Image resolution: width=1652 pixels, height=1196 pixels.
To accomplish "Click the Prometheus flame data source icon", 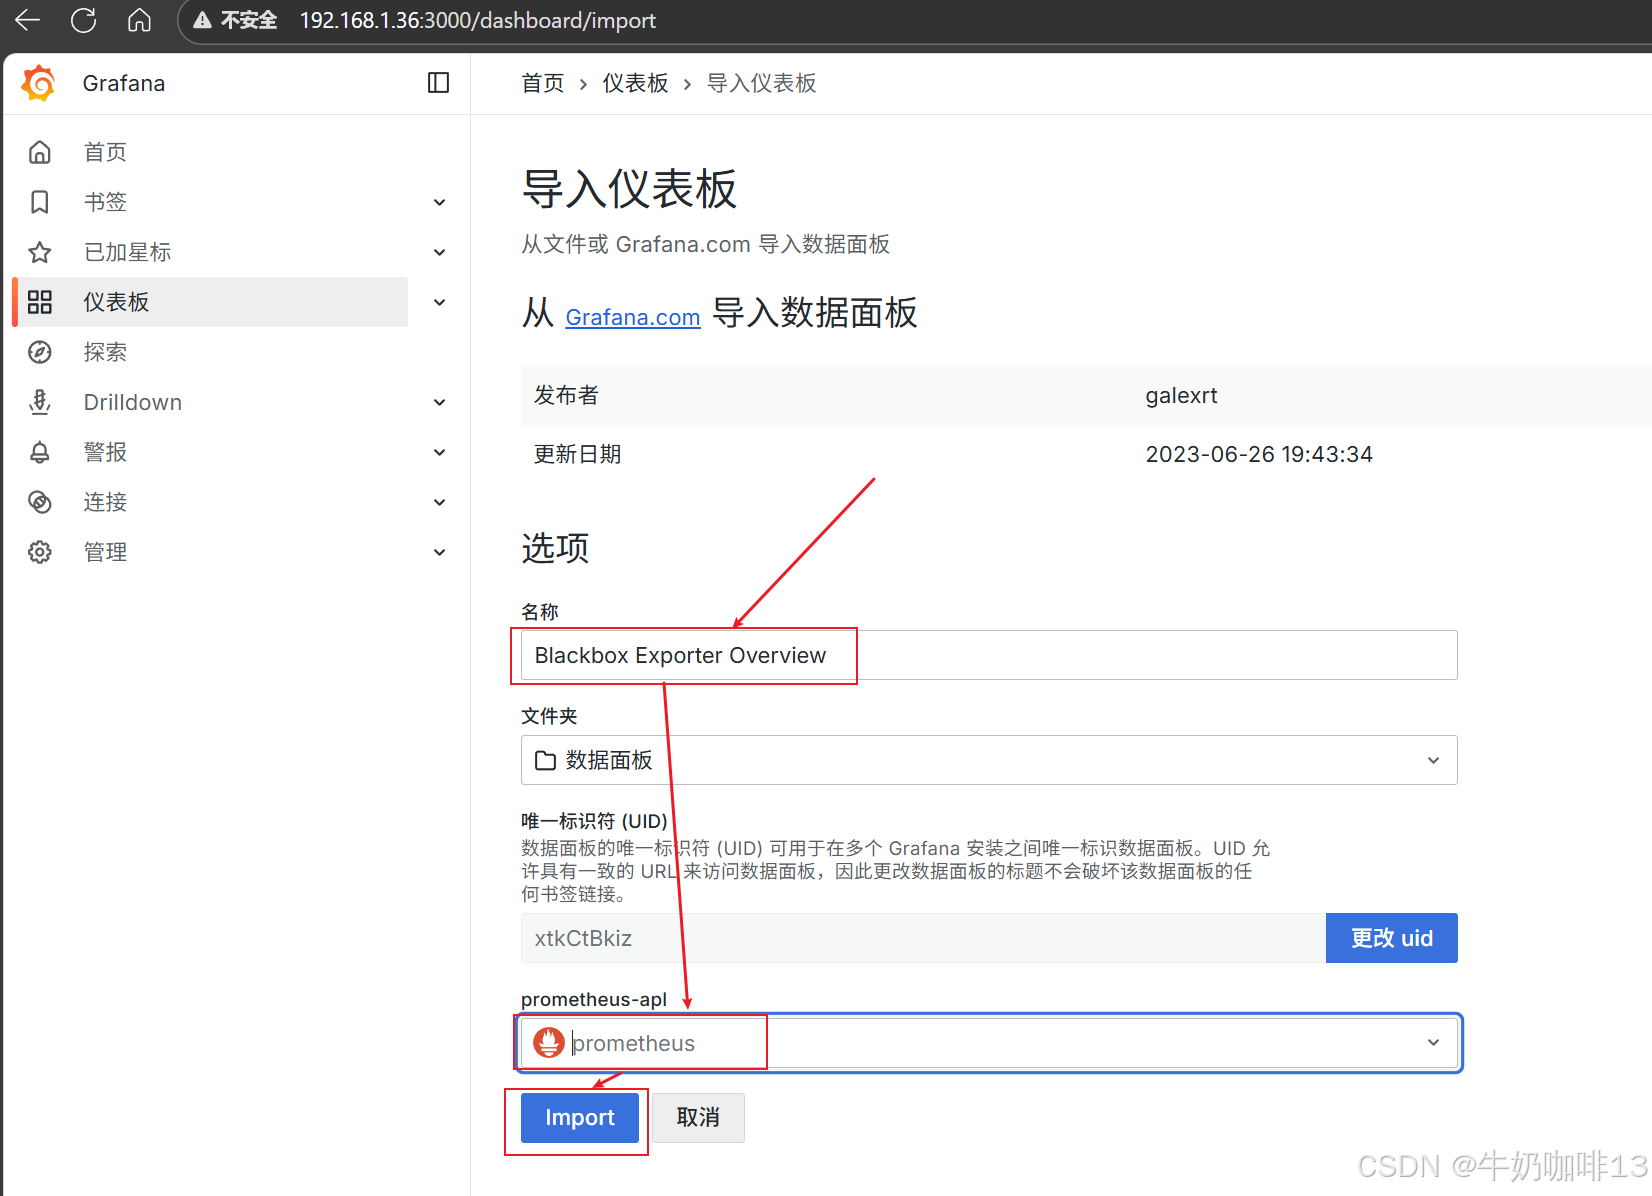I will 548,1043.
